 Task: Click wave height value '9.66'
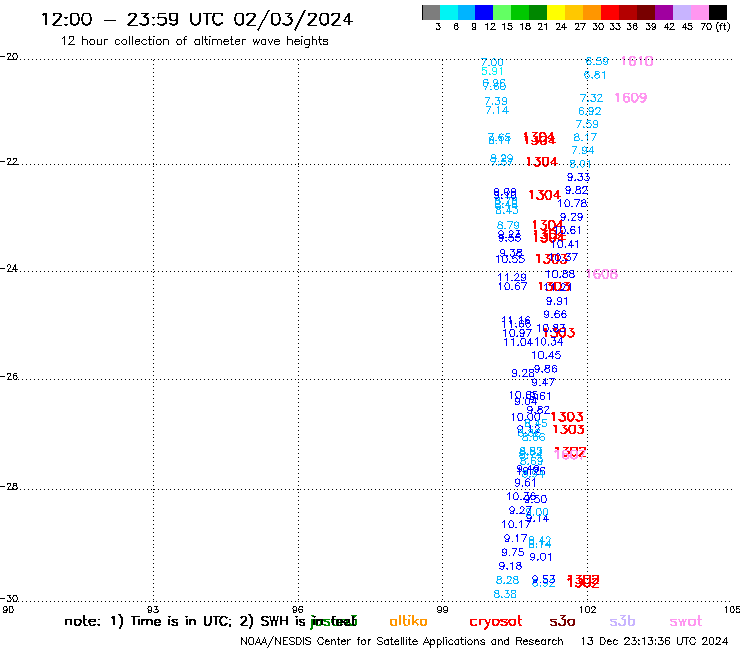555,314
